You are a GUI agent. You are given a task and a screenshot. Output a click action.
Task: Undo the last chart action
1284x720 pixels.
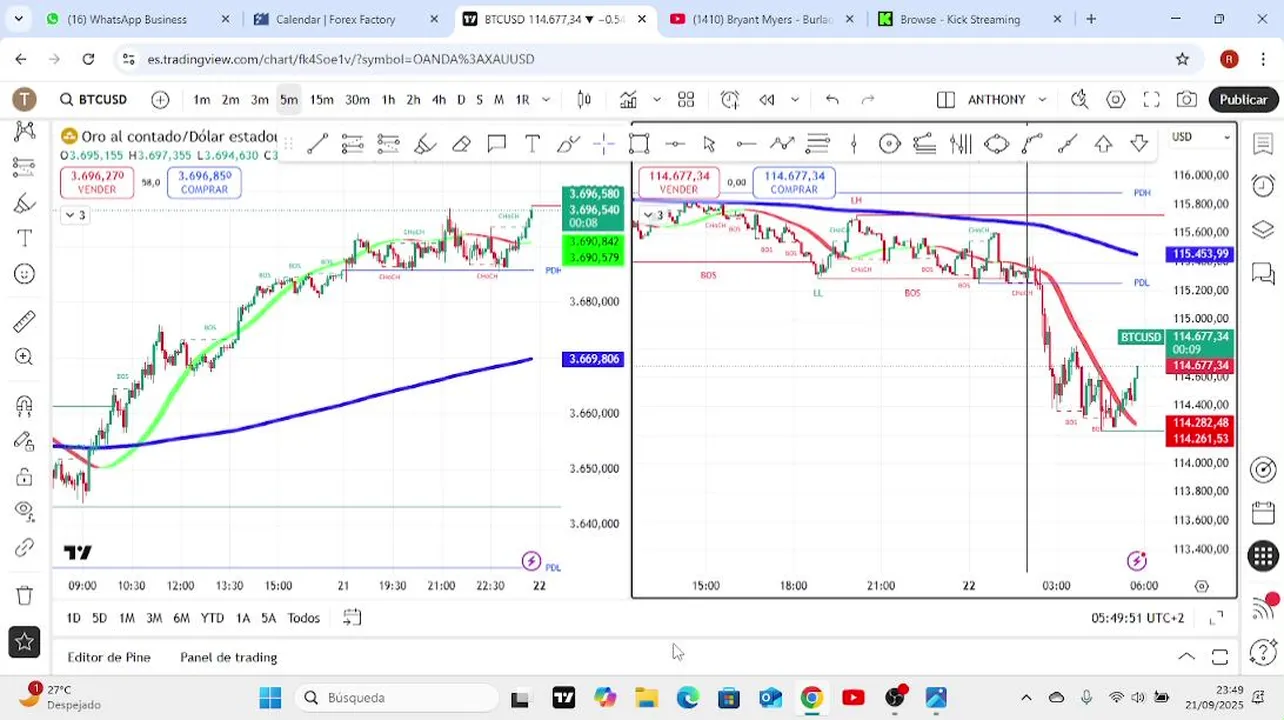click(x=832, y=100)
